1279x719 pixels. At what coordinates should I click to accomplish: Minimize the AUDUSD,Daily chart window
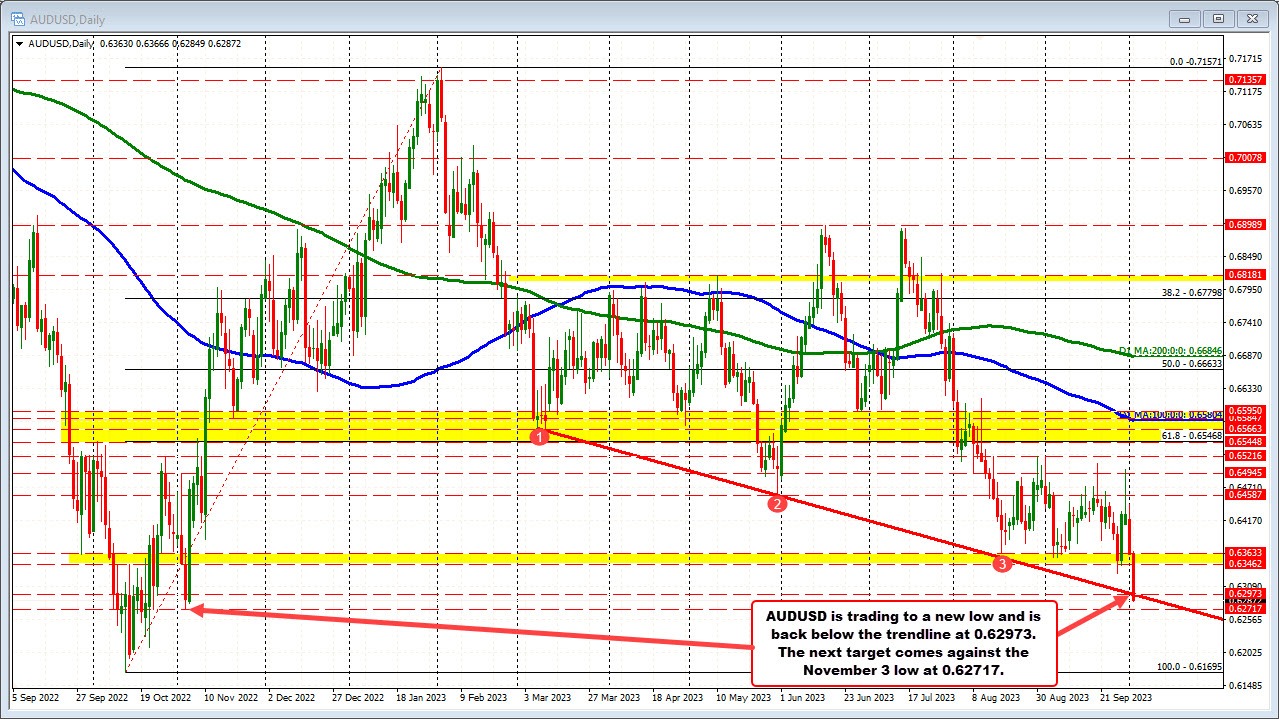tap(1183, 18)
